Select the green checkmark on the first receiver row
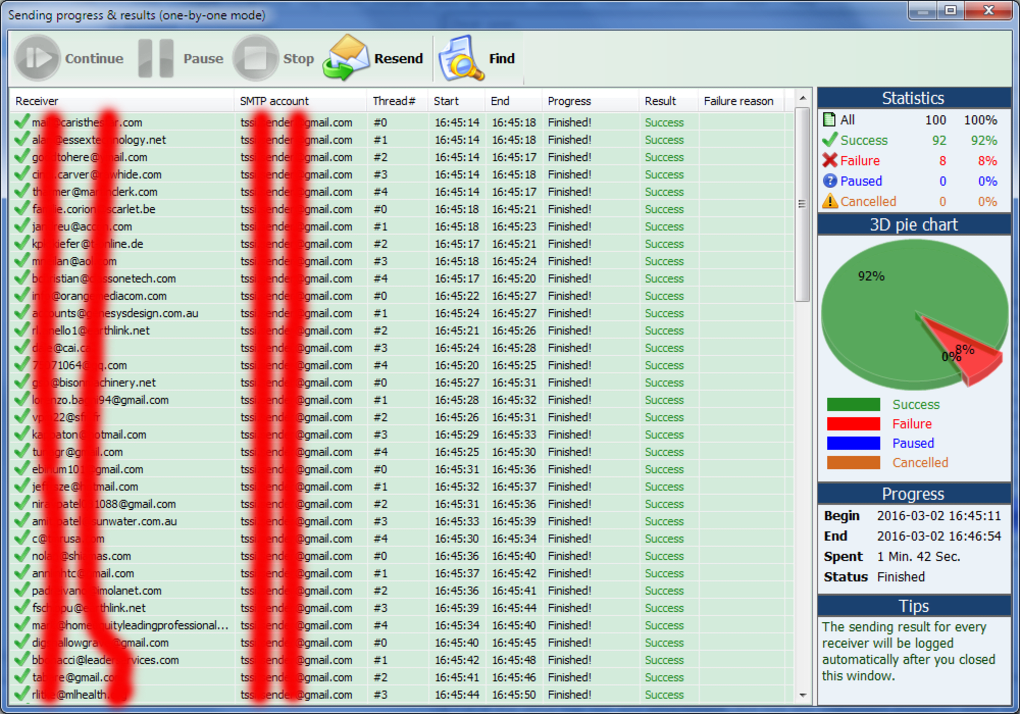 point(20,120)
